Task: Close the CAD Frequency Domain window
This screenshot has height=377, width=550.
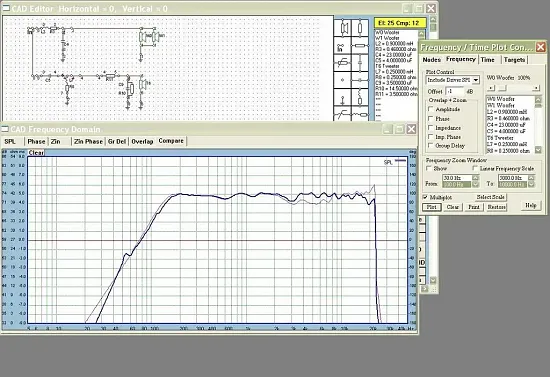Action: (x=411, y=129)
